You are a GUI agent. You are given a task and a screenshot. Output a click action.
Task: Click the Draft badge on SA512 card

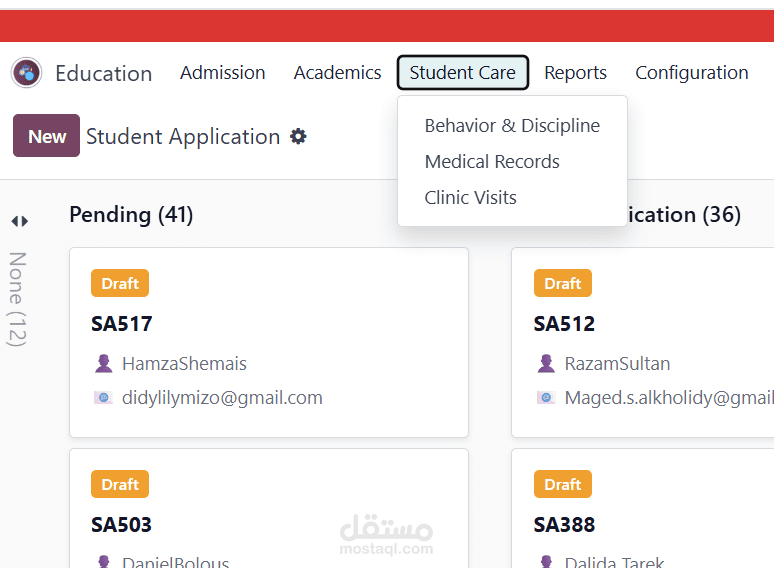(x=563, y=283)
